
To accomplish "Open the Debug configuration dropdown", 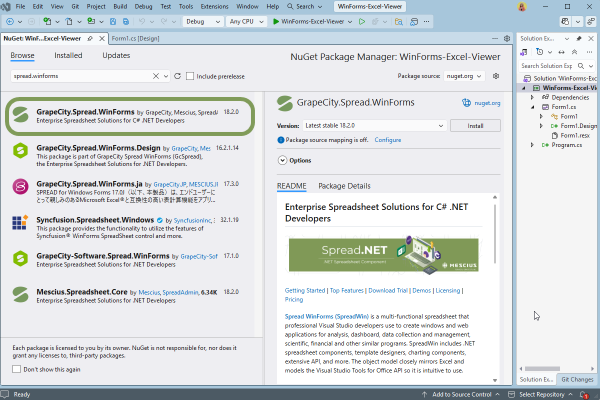I will coord(203,22).
